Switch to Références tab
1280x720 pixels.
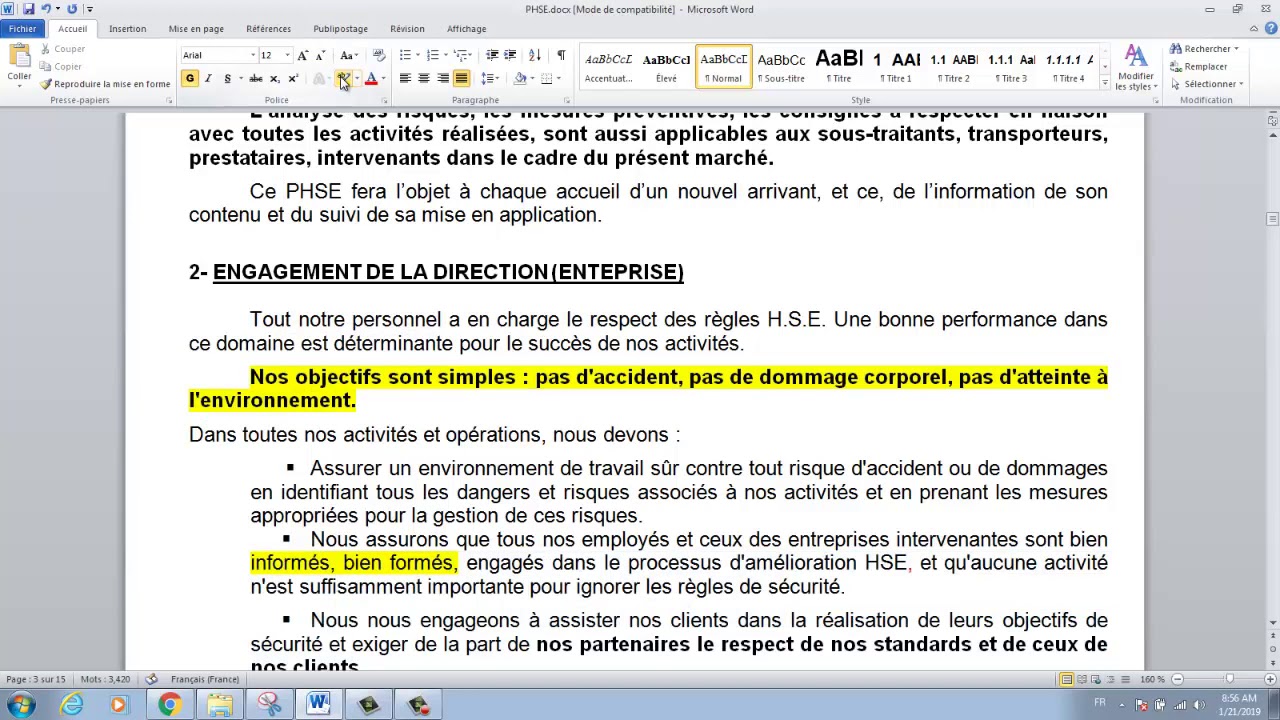(x=268, y=29)
